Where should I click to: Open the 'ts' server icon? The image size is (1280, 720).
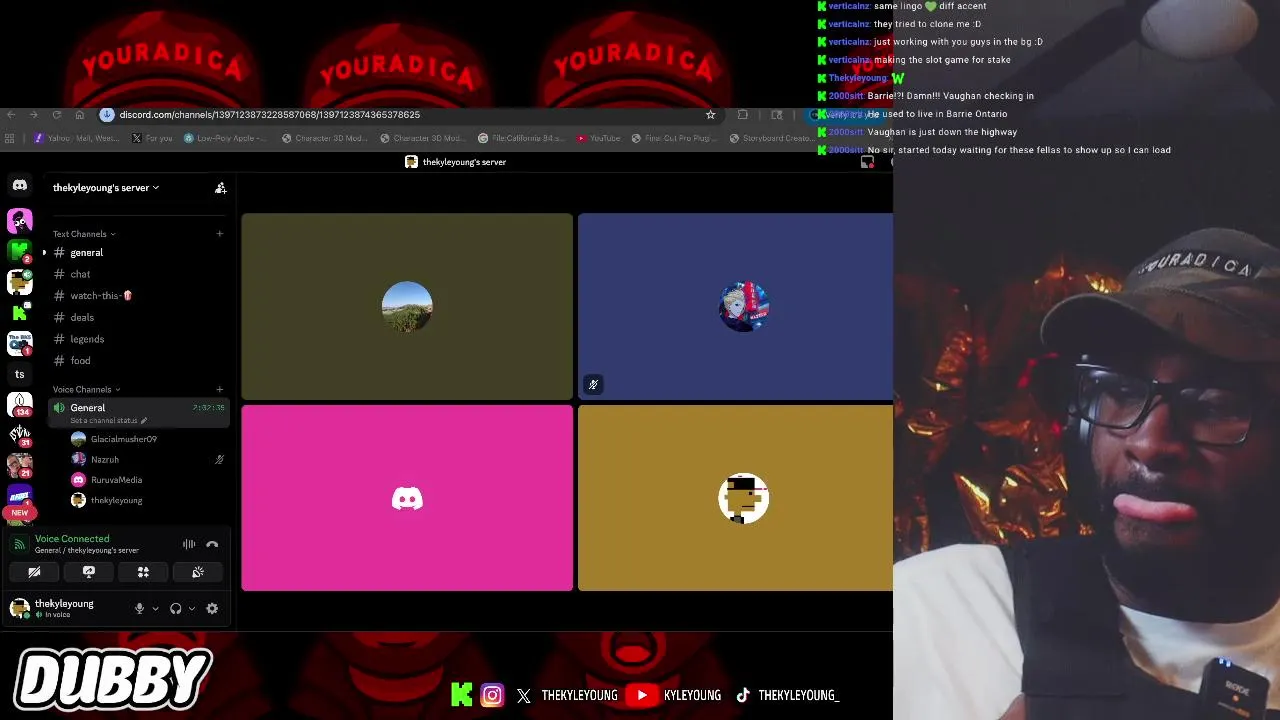(x=19, y=374)
